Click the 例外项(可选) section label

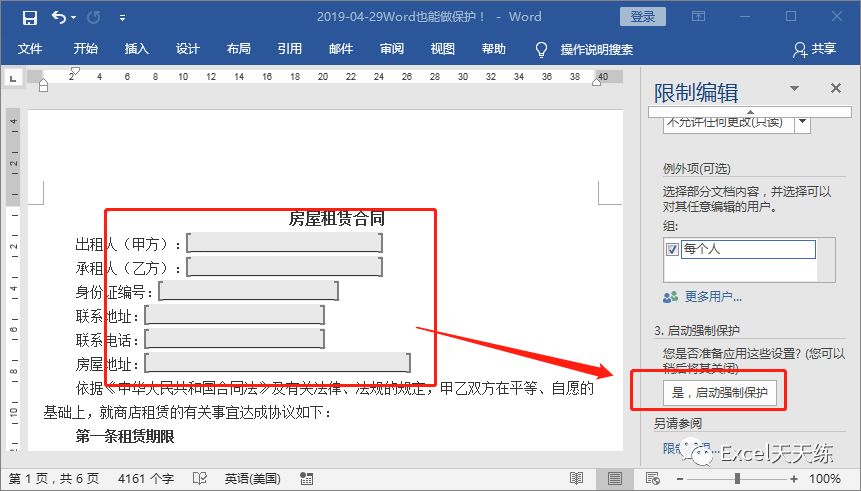[x=696, y=169]
